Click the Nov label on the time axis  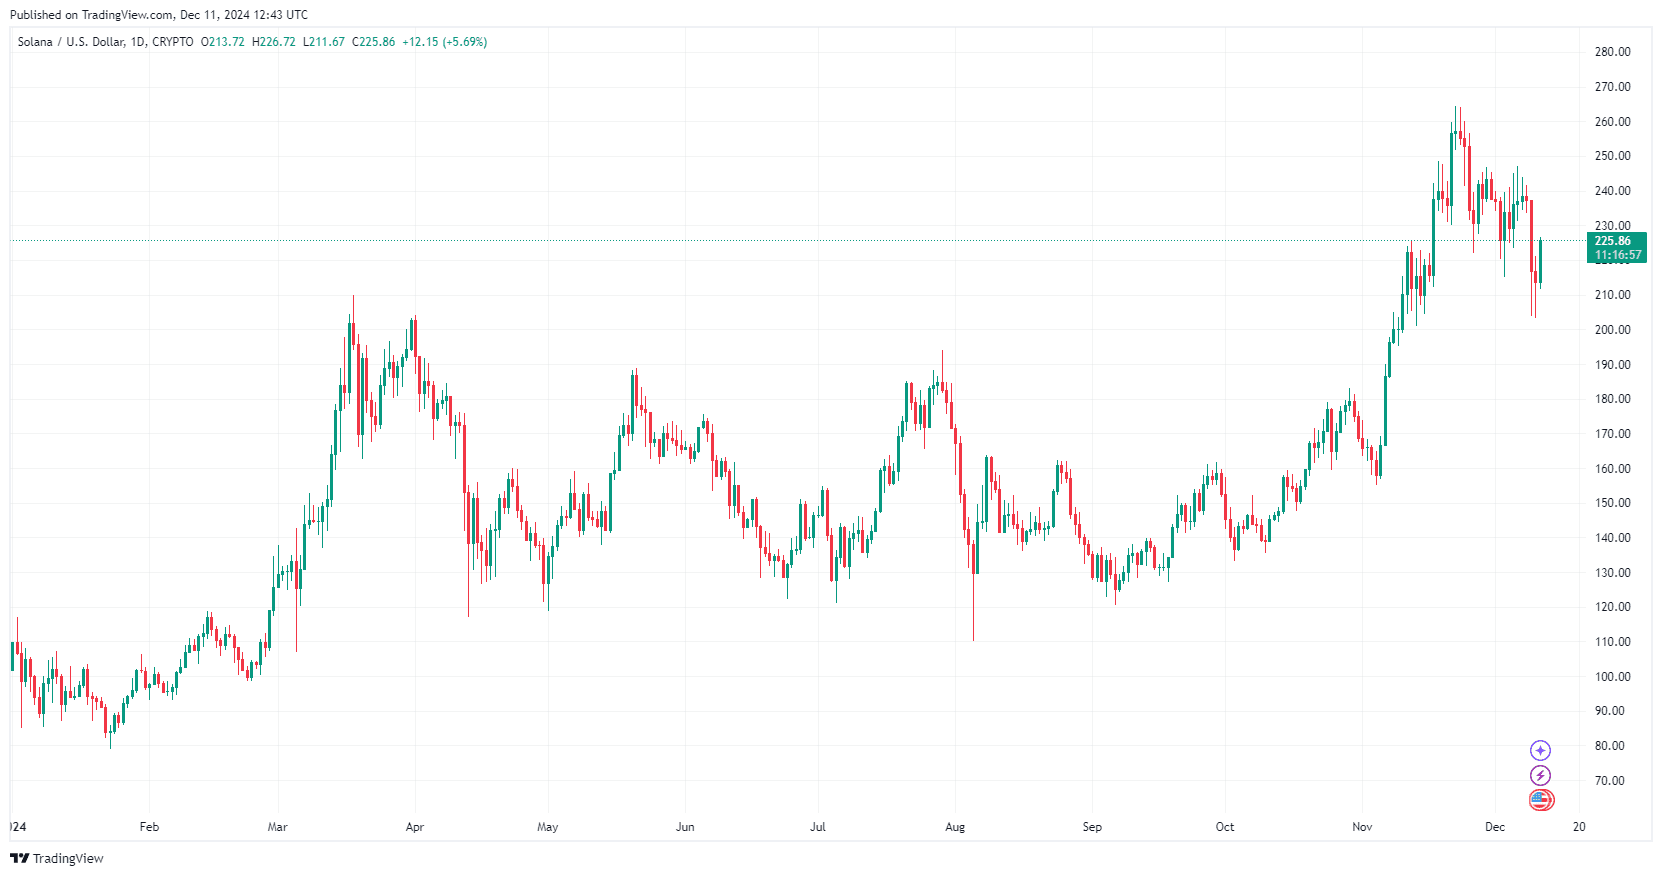point(1362,827)
